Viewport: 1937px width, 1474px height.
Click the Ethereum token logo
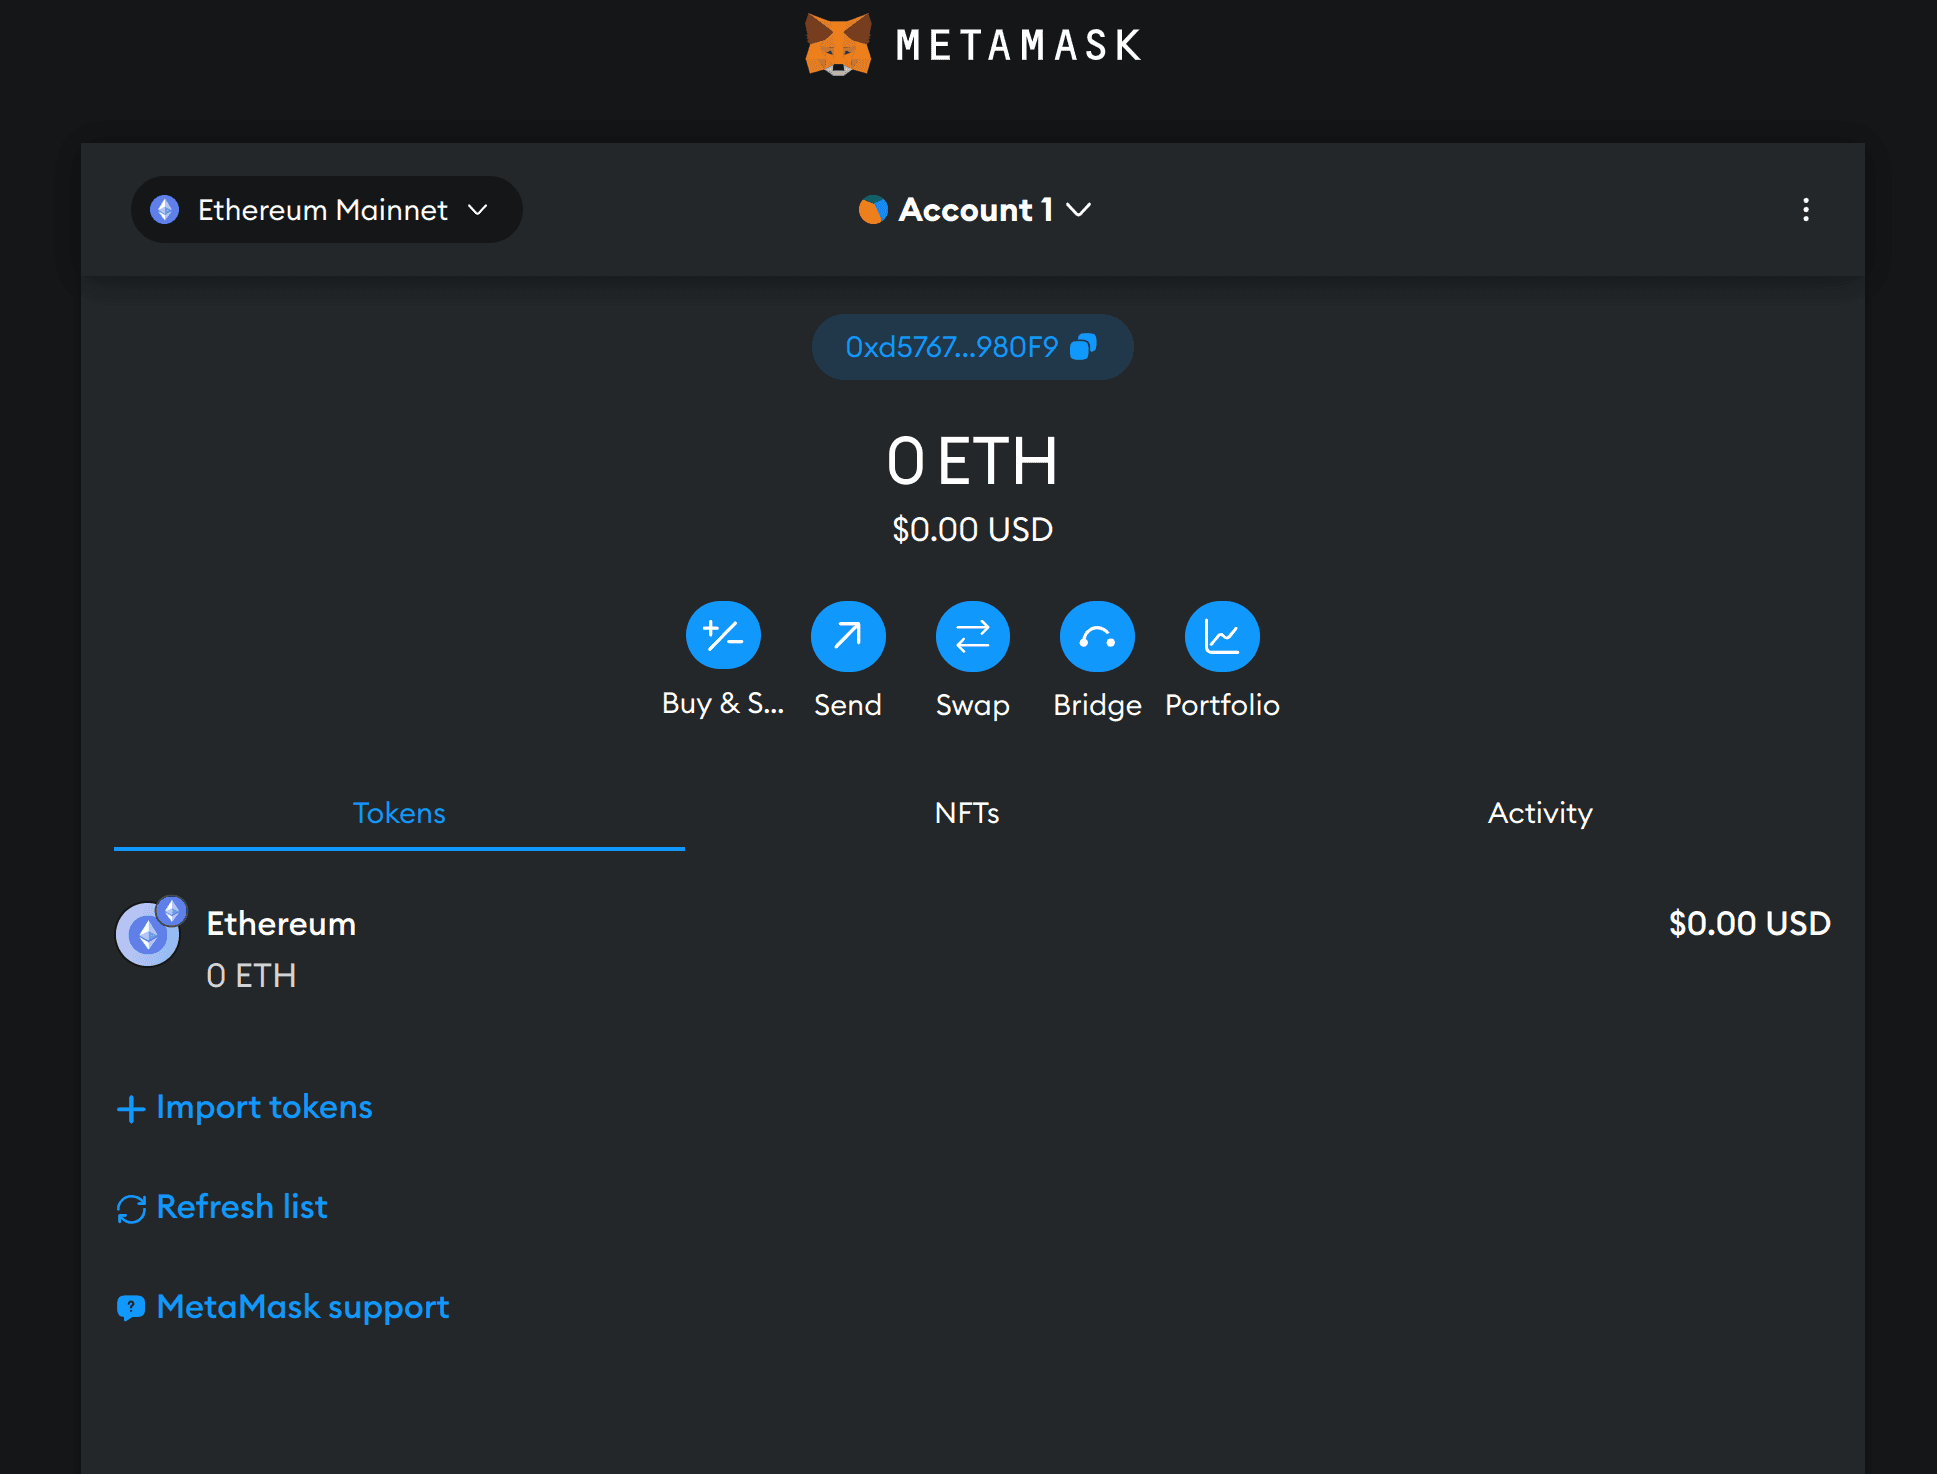click(149, 934)
